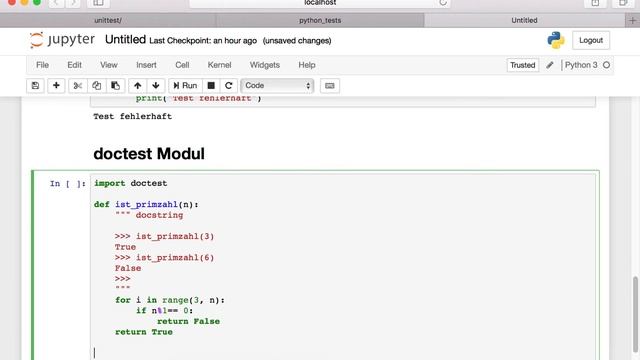Click the 'In [ ]:' cell prompt
640x360 pixels.
point(68,184)
